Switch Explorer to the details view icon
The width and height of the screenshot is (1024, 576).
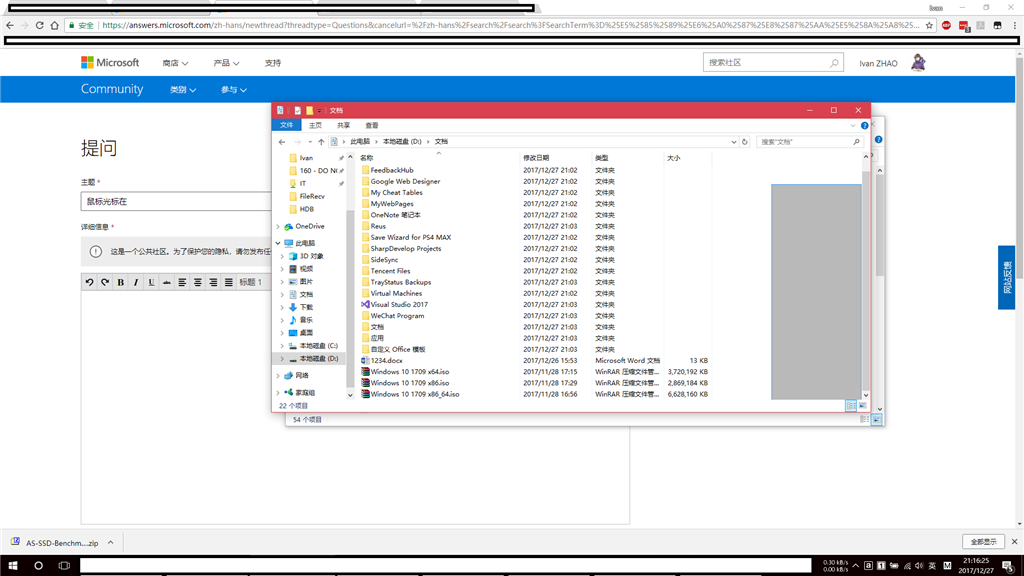[851, 406]
